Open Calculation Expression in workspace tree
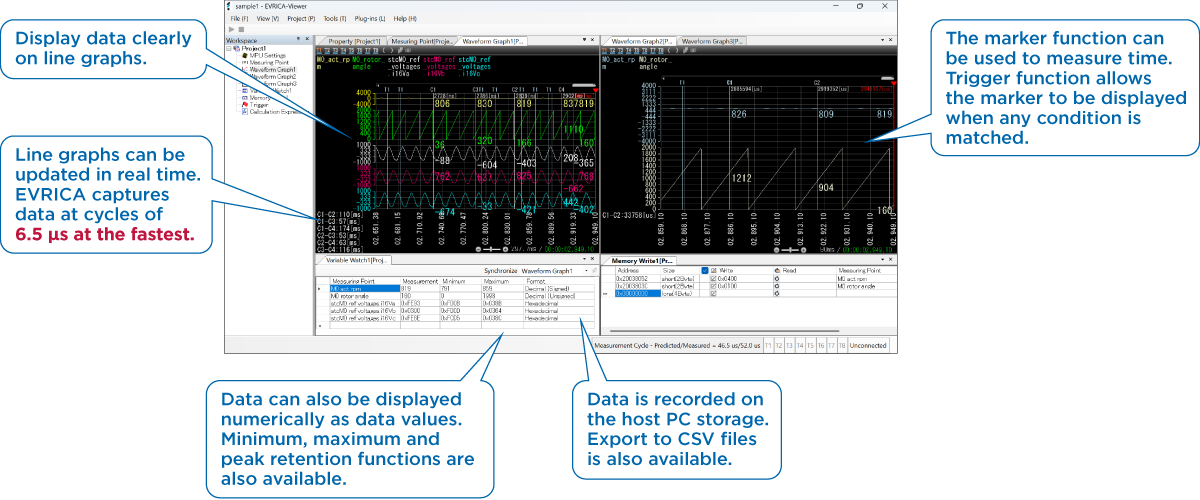1200x500 pixels. (272, 112)
